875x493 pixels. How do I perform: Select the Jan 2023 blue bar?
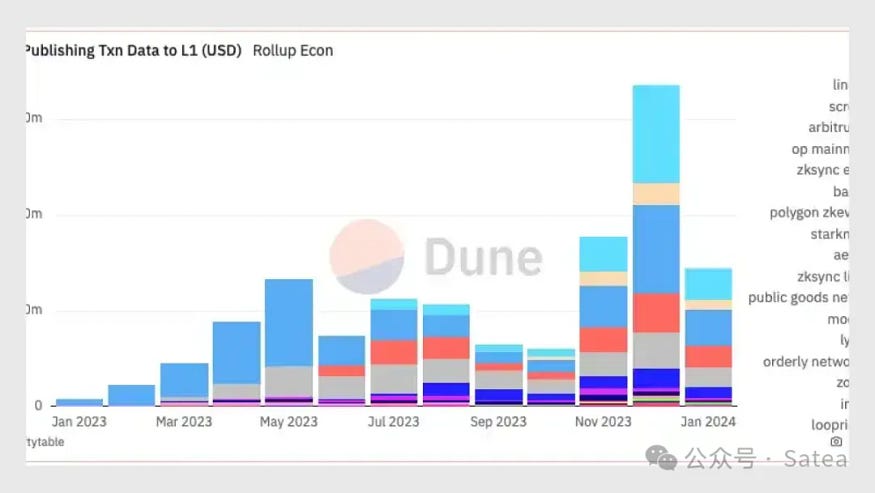(80, 402)
